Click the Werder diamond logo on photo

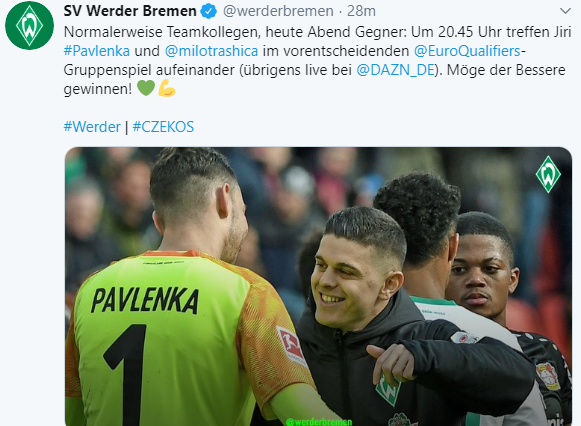[x=548, y=174]
